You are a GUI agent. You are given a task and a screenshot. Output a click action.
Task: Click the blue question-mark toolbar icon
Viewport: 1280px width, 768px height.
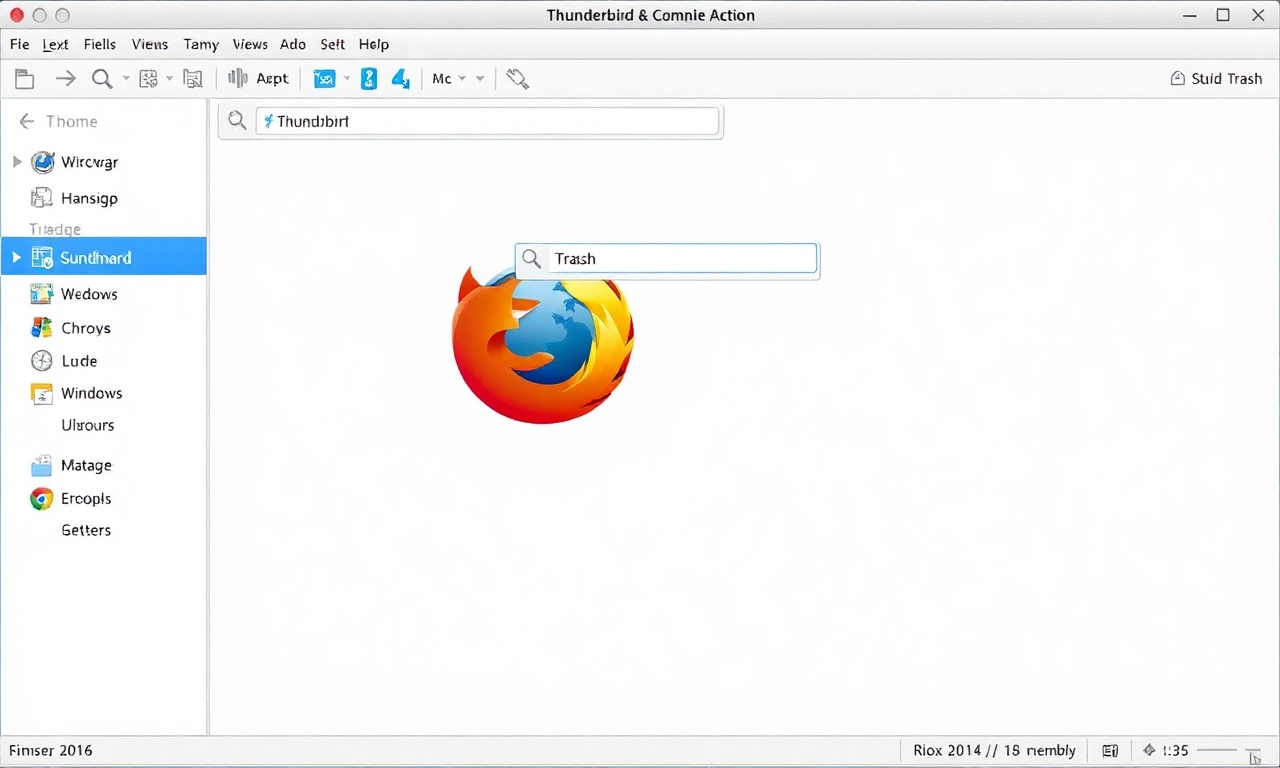[369, 79]
